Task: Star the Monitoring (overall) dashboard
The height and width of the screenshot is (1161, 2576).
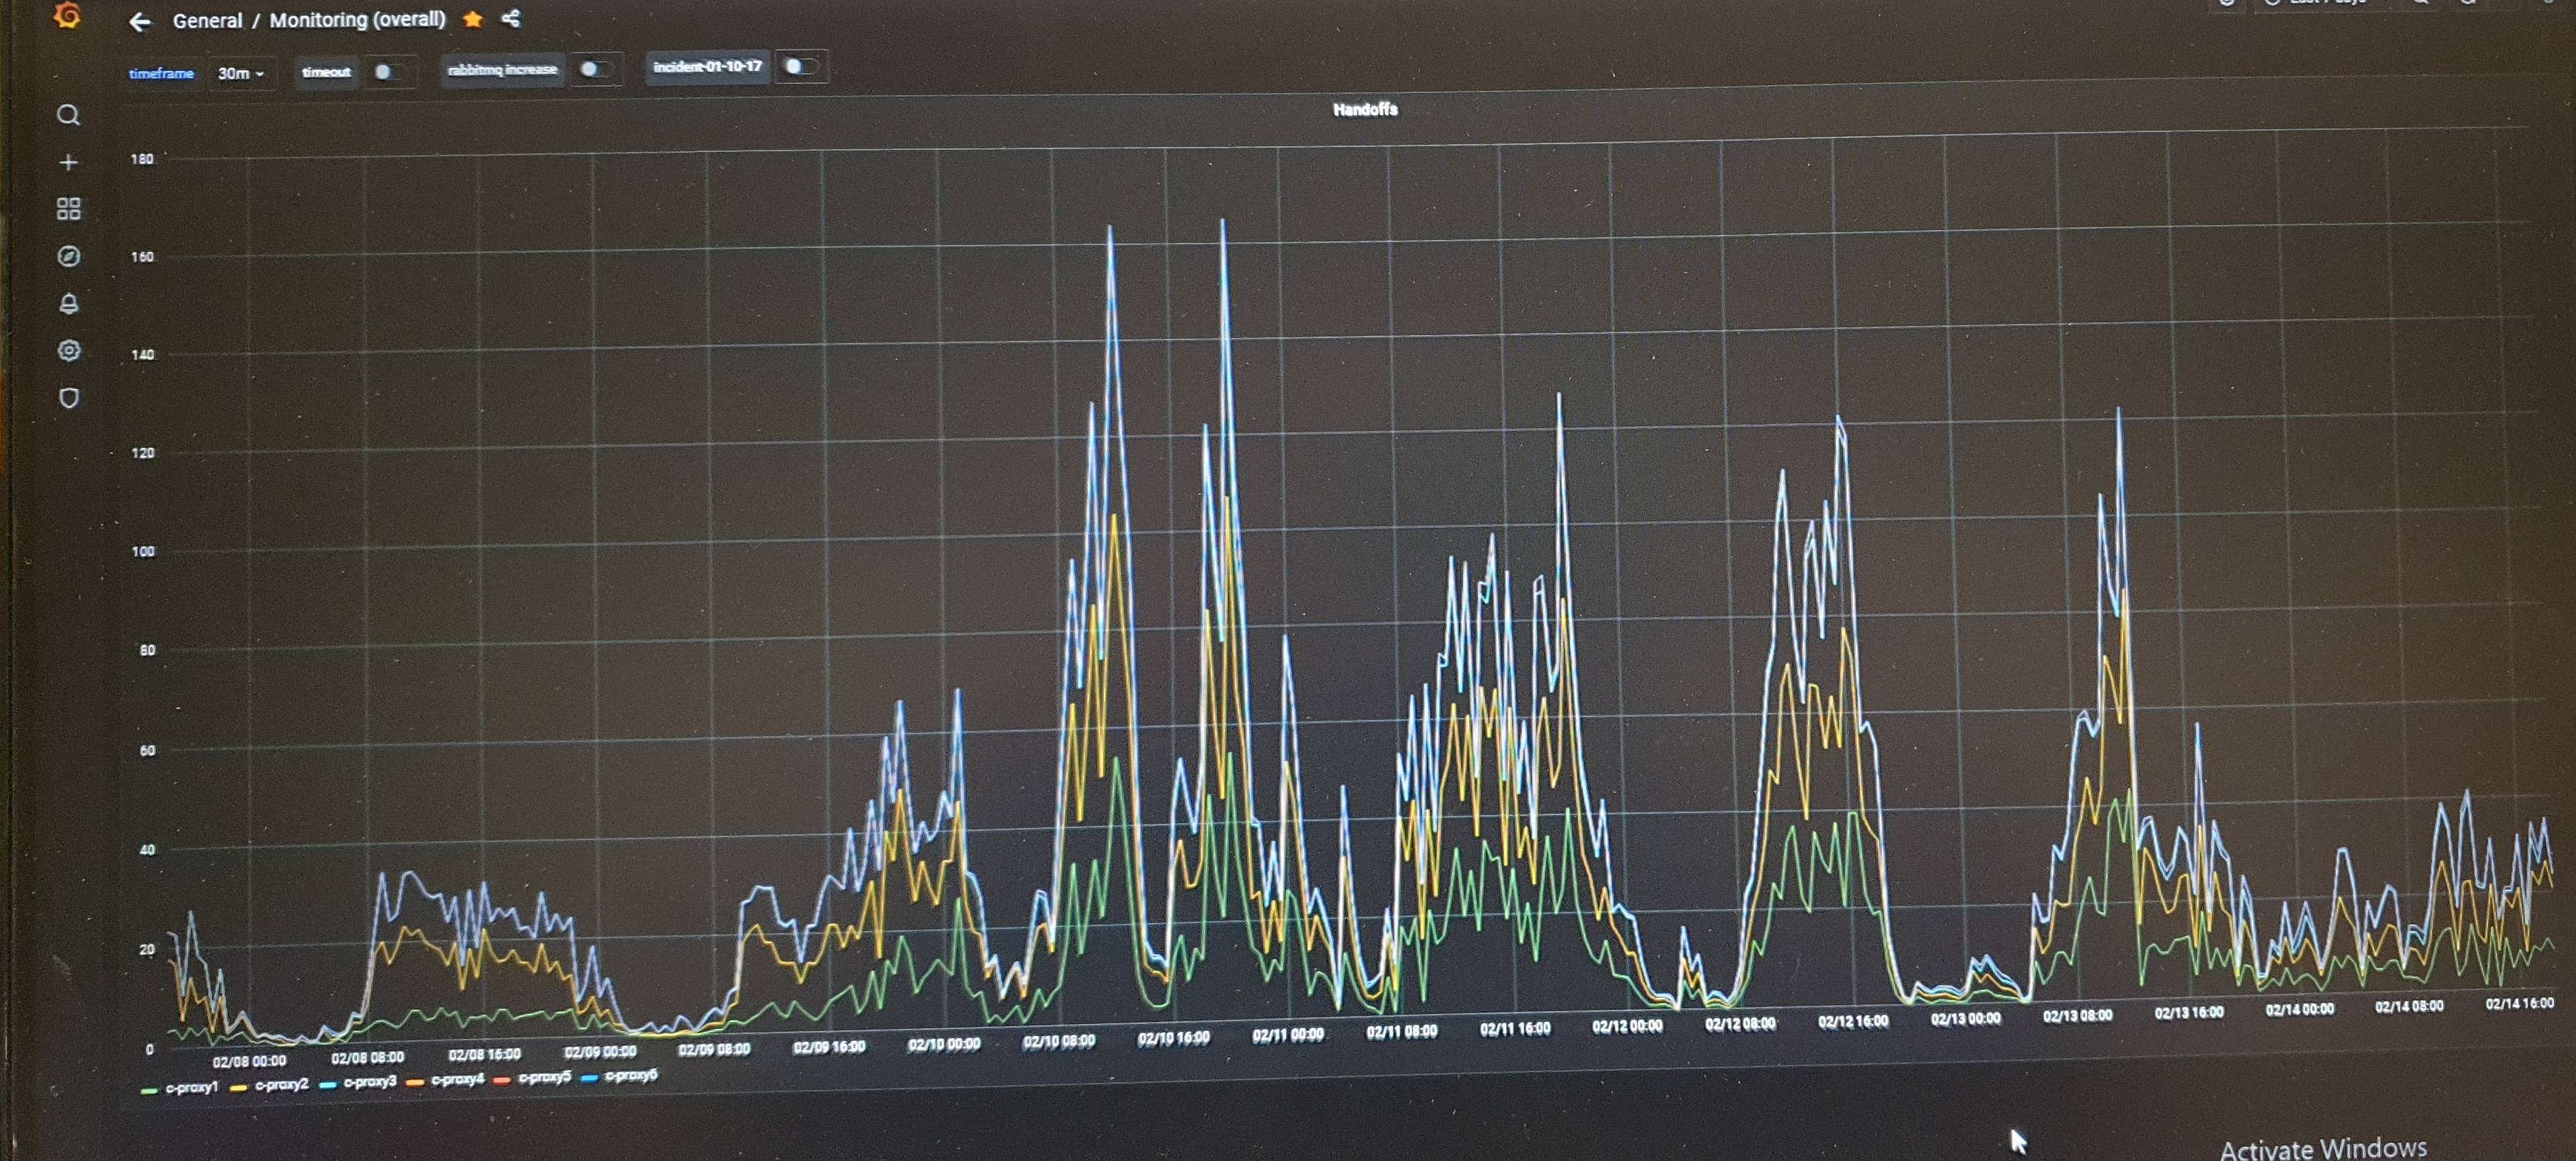Action: [x=473, y=19]
